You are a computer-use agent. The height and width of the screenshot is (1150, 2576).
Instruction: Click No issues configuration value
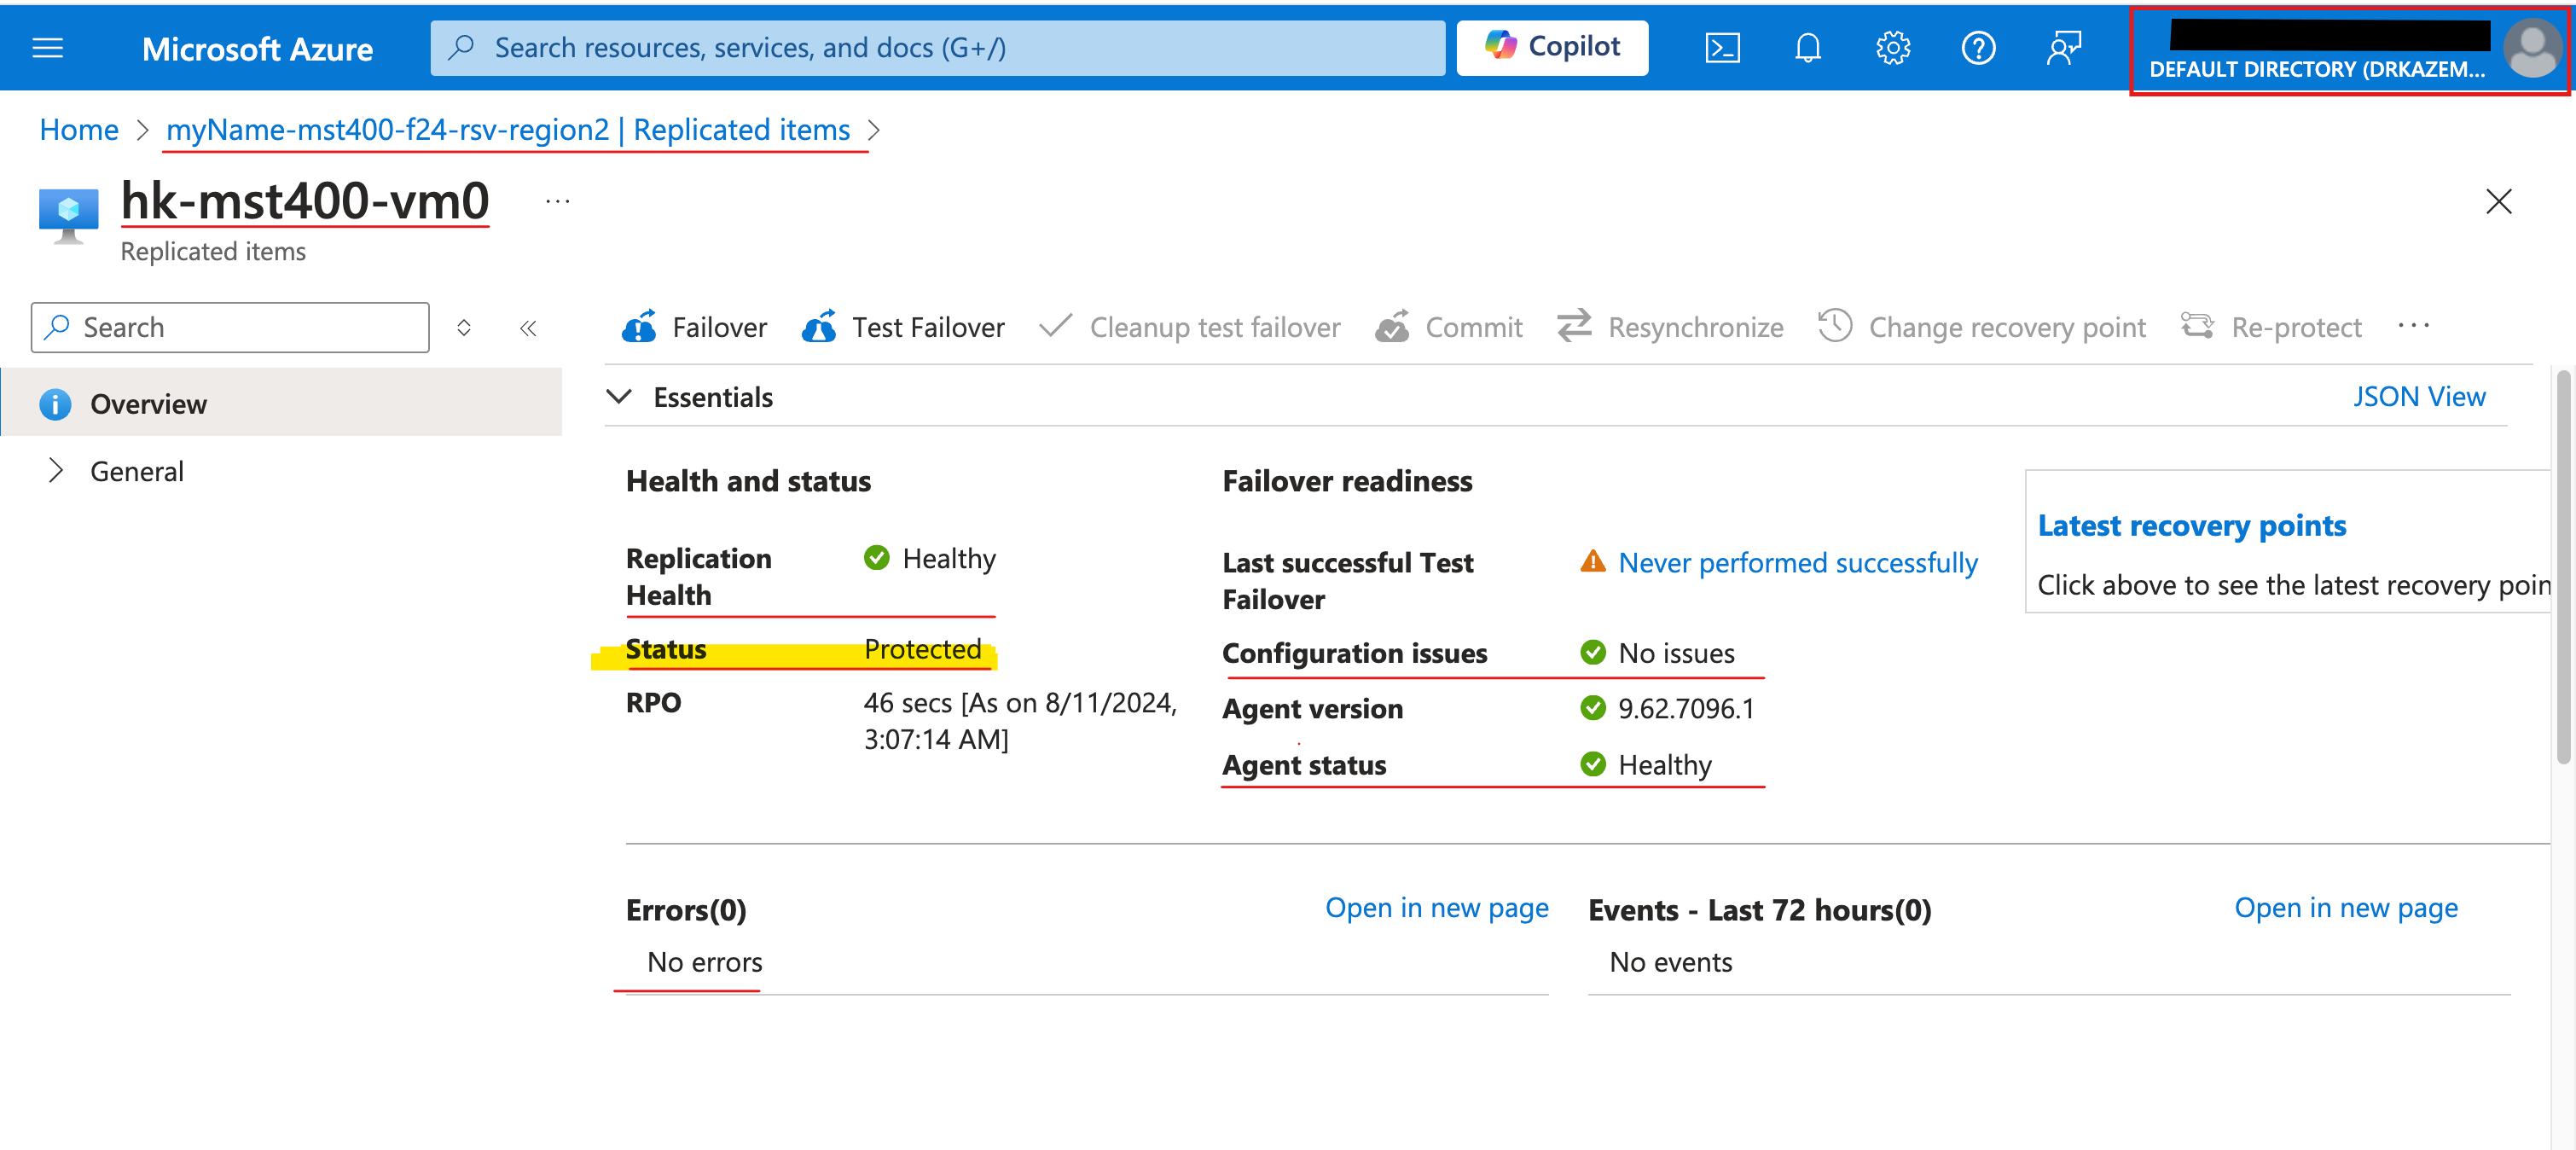(1676, 653)
